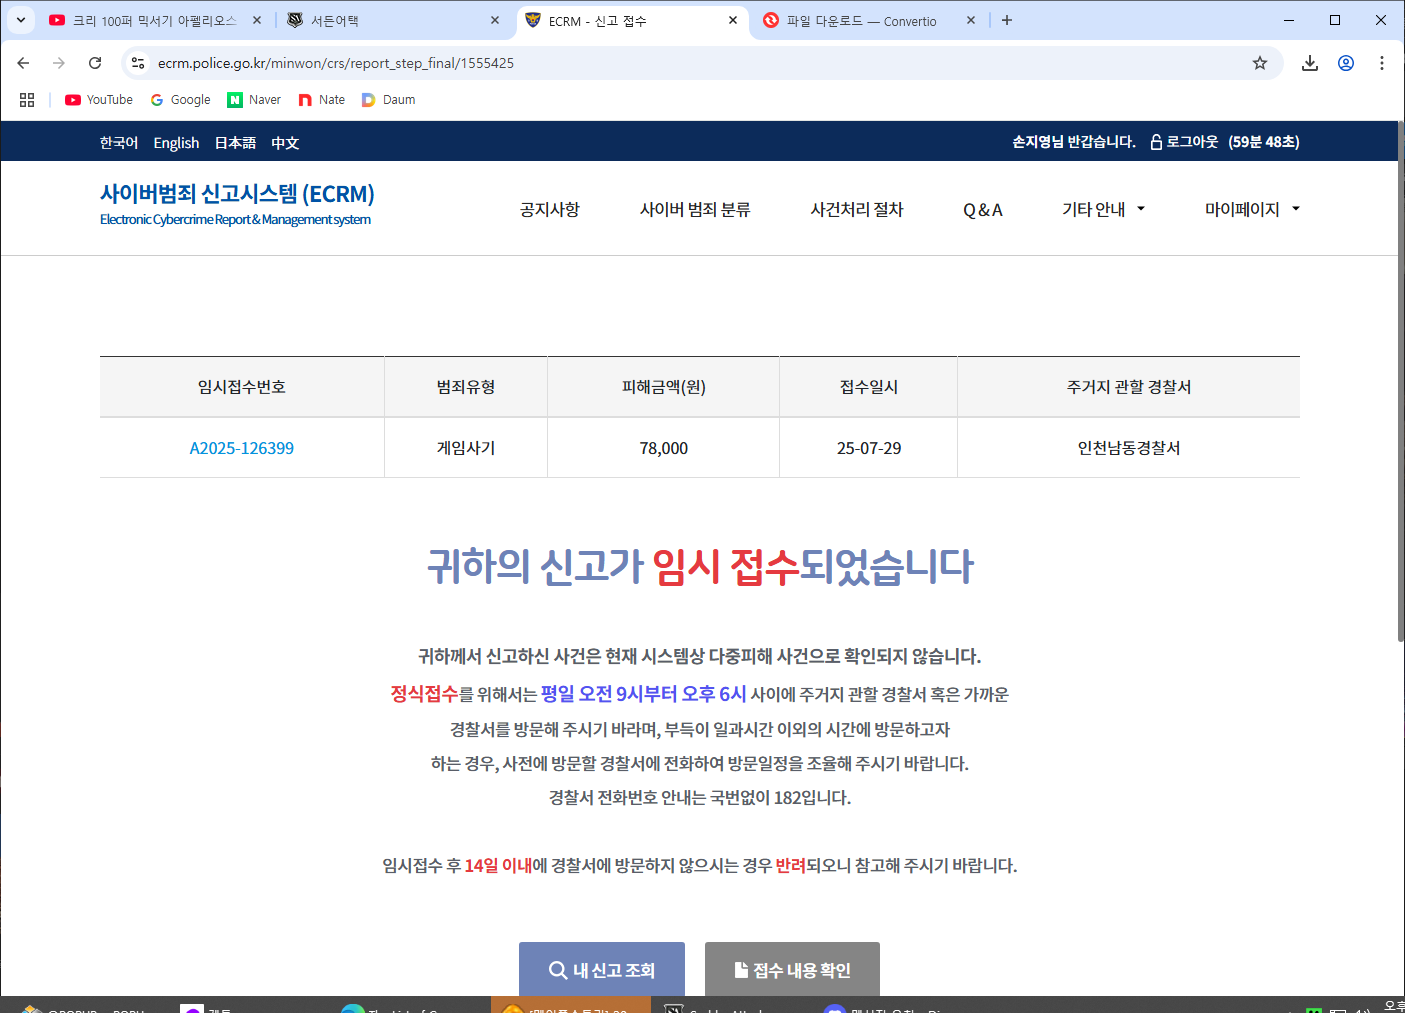Open the tab search chevron button
The image size is (1405, 1013).
click(x=20, y=20)
